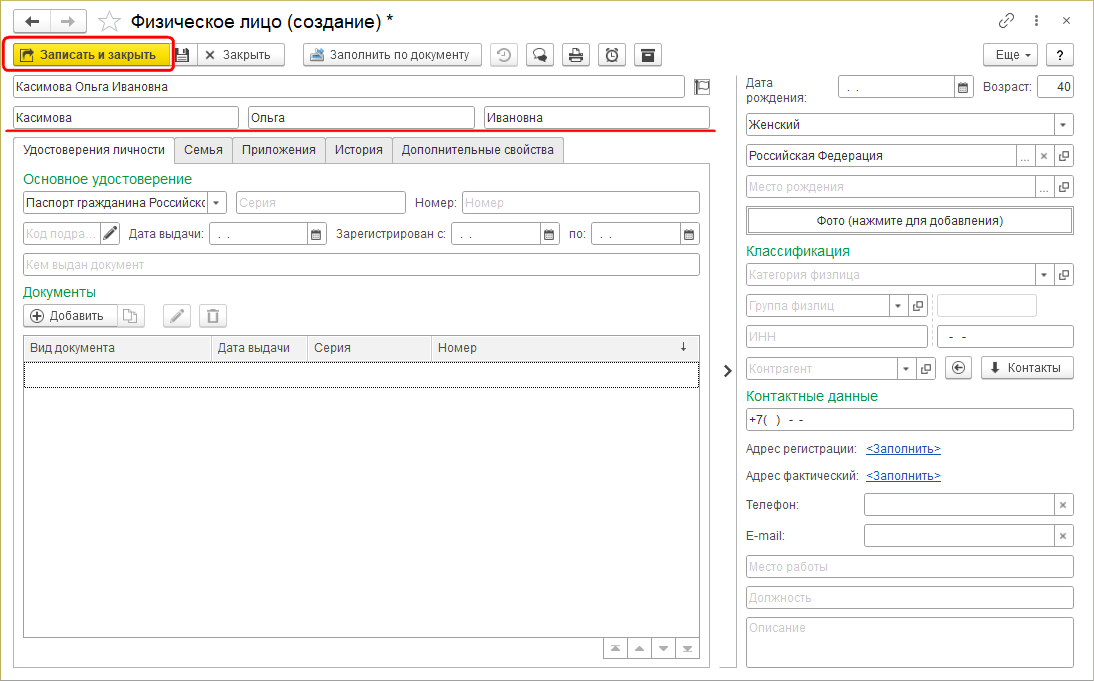The height and width of the screenshot is (681, 1094).
Task: Open the discussion chat bubble icon
Action: 539,55
